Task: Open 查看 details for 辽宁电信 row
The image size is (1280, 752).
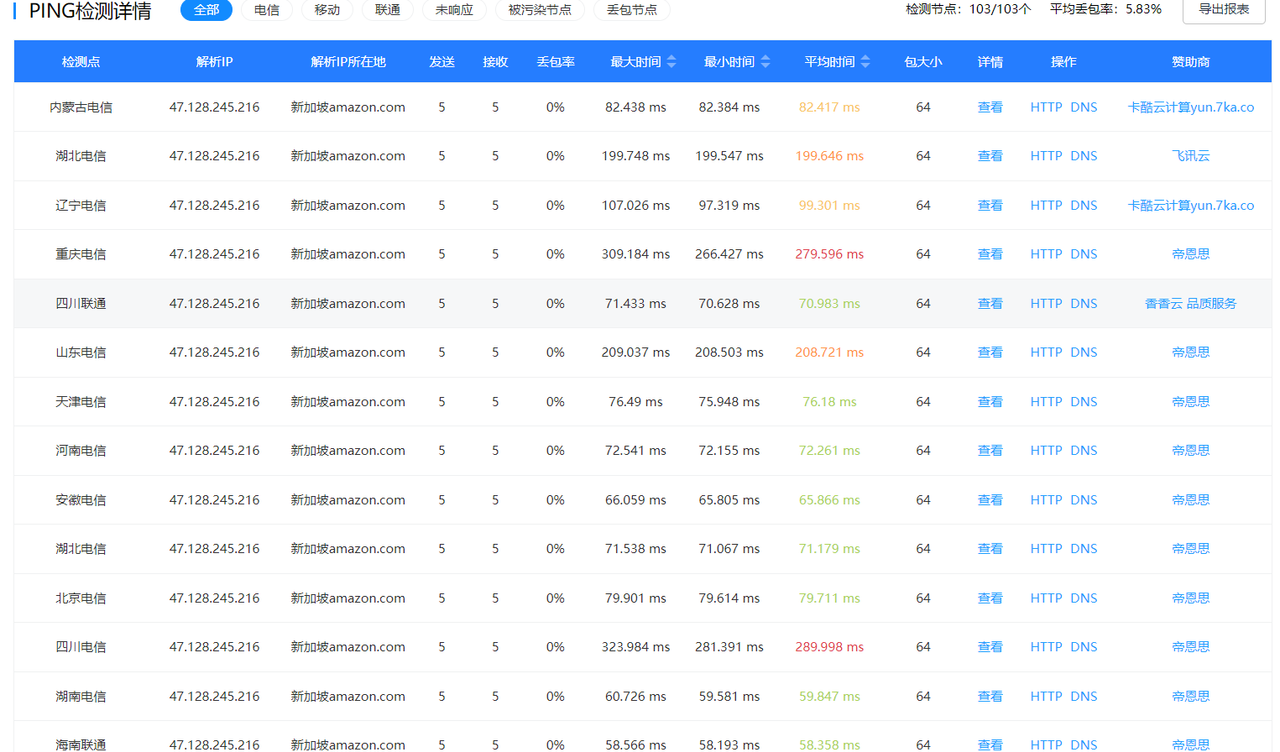Action: [x=990, y=205]
